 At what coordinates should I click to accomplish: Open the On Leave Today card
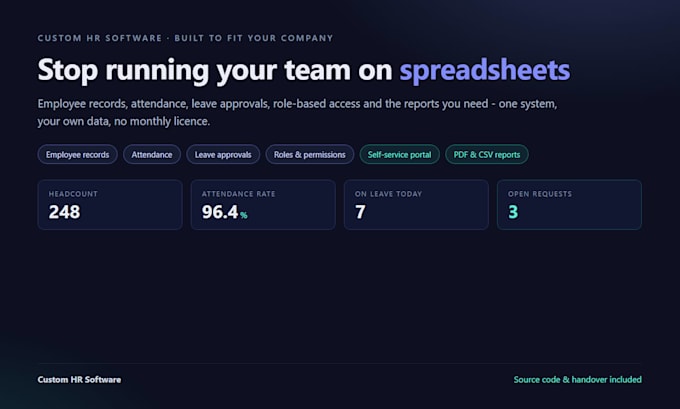click(416, 205)
